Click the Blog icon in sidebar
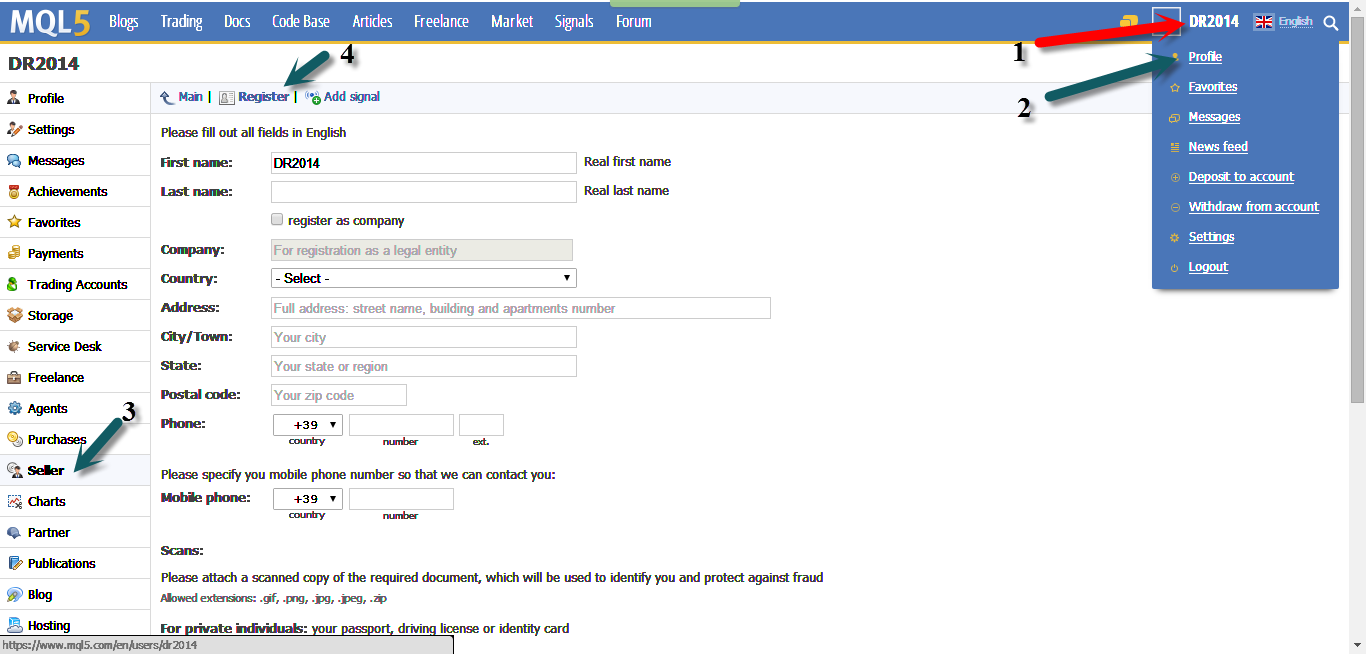 [14, 594]
